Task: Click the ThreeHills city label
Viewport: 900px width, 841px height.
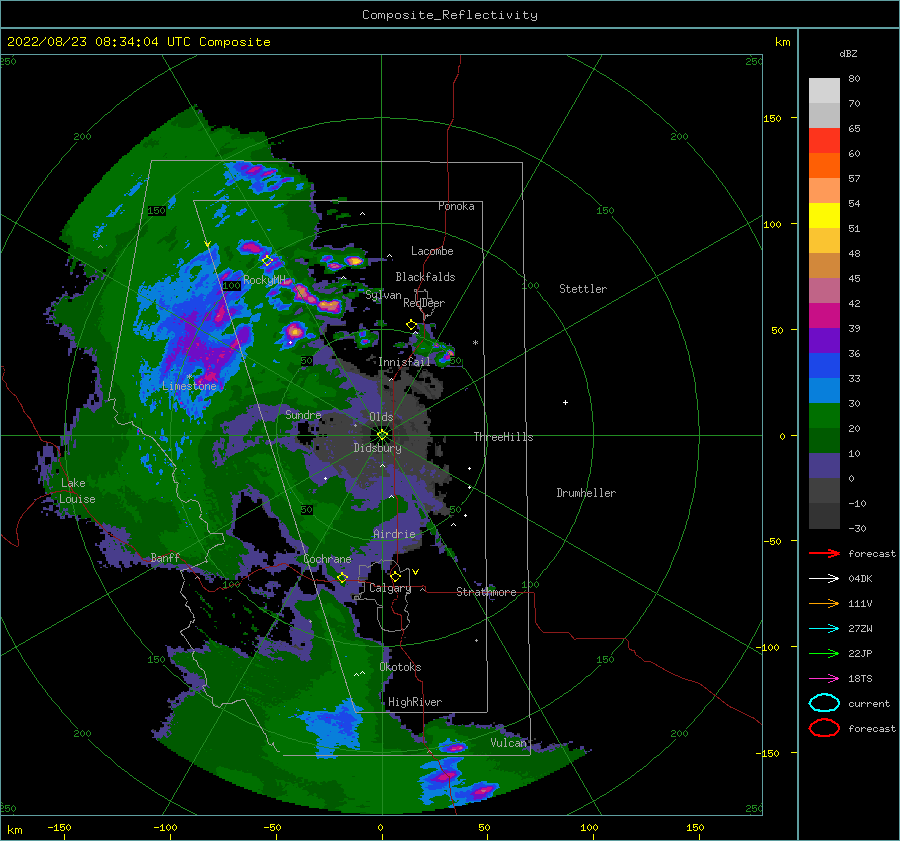Action: tap(503, 437)
